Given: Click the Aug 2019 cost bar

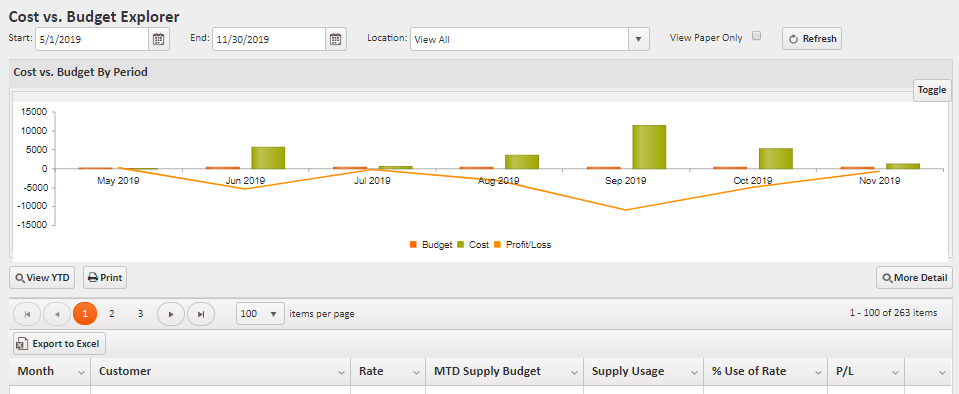Looking at the screenshot, I should coord(522,162).
